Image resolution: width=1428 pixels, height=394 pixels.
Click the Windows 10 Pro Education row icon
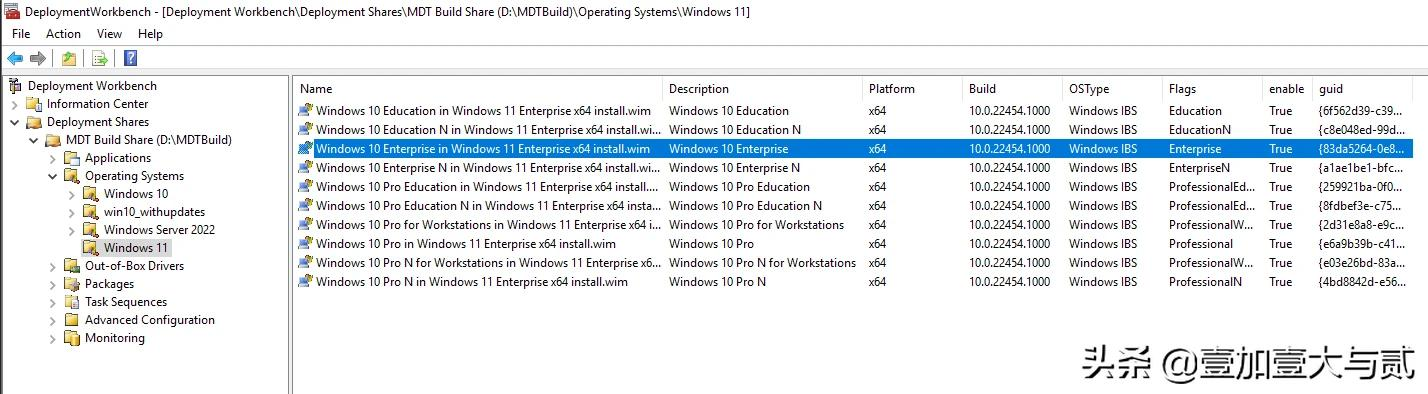coord(306,187)
